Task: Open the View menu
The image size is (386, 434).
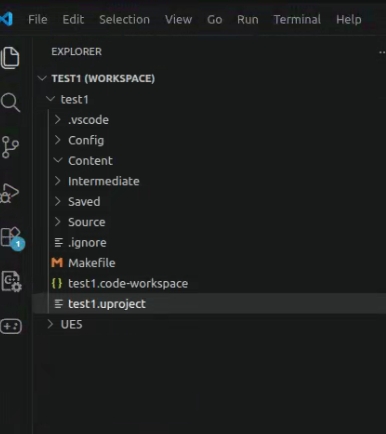Action: click(x=178, y=19)
